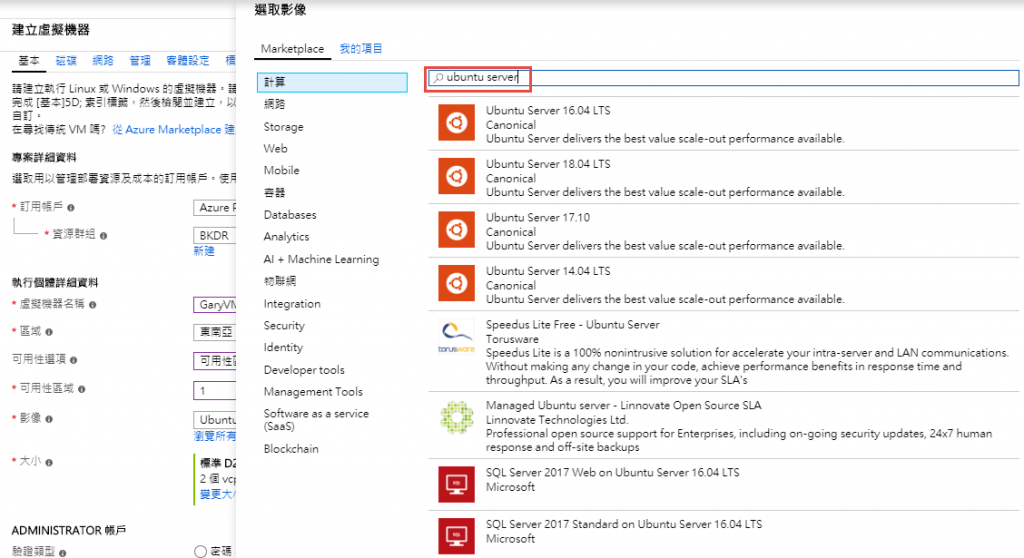The image size is (1024, 558).
Task: Select the 磁碟 tab
Action: coord(66,61)
